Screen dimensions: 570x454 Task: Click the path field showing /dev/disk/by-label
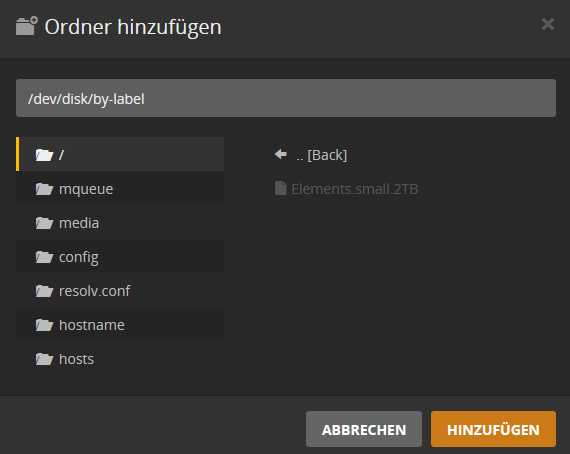[x=286, y=98]
